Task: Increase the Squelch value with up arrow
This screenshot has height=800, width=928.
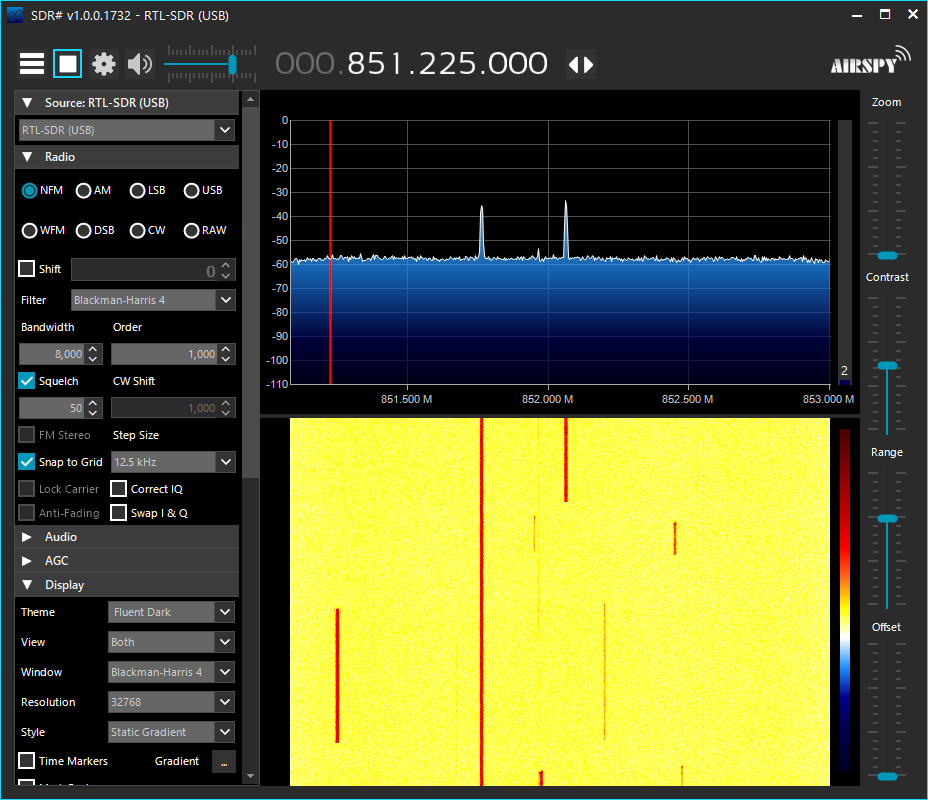Action: point(93,403)
